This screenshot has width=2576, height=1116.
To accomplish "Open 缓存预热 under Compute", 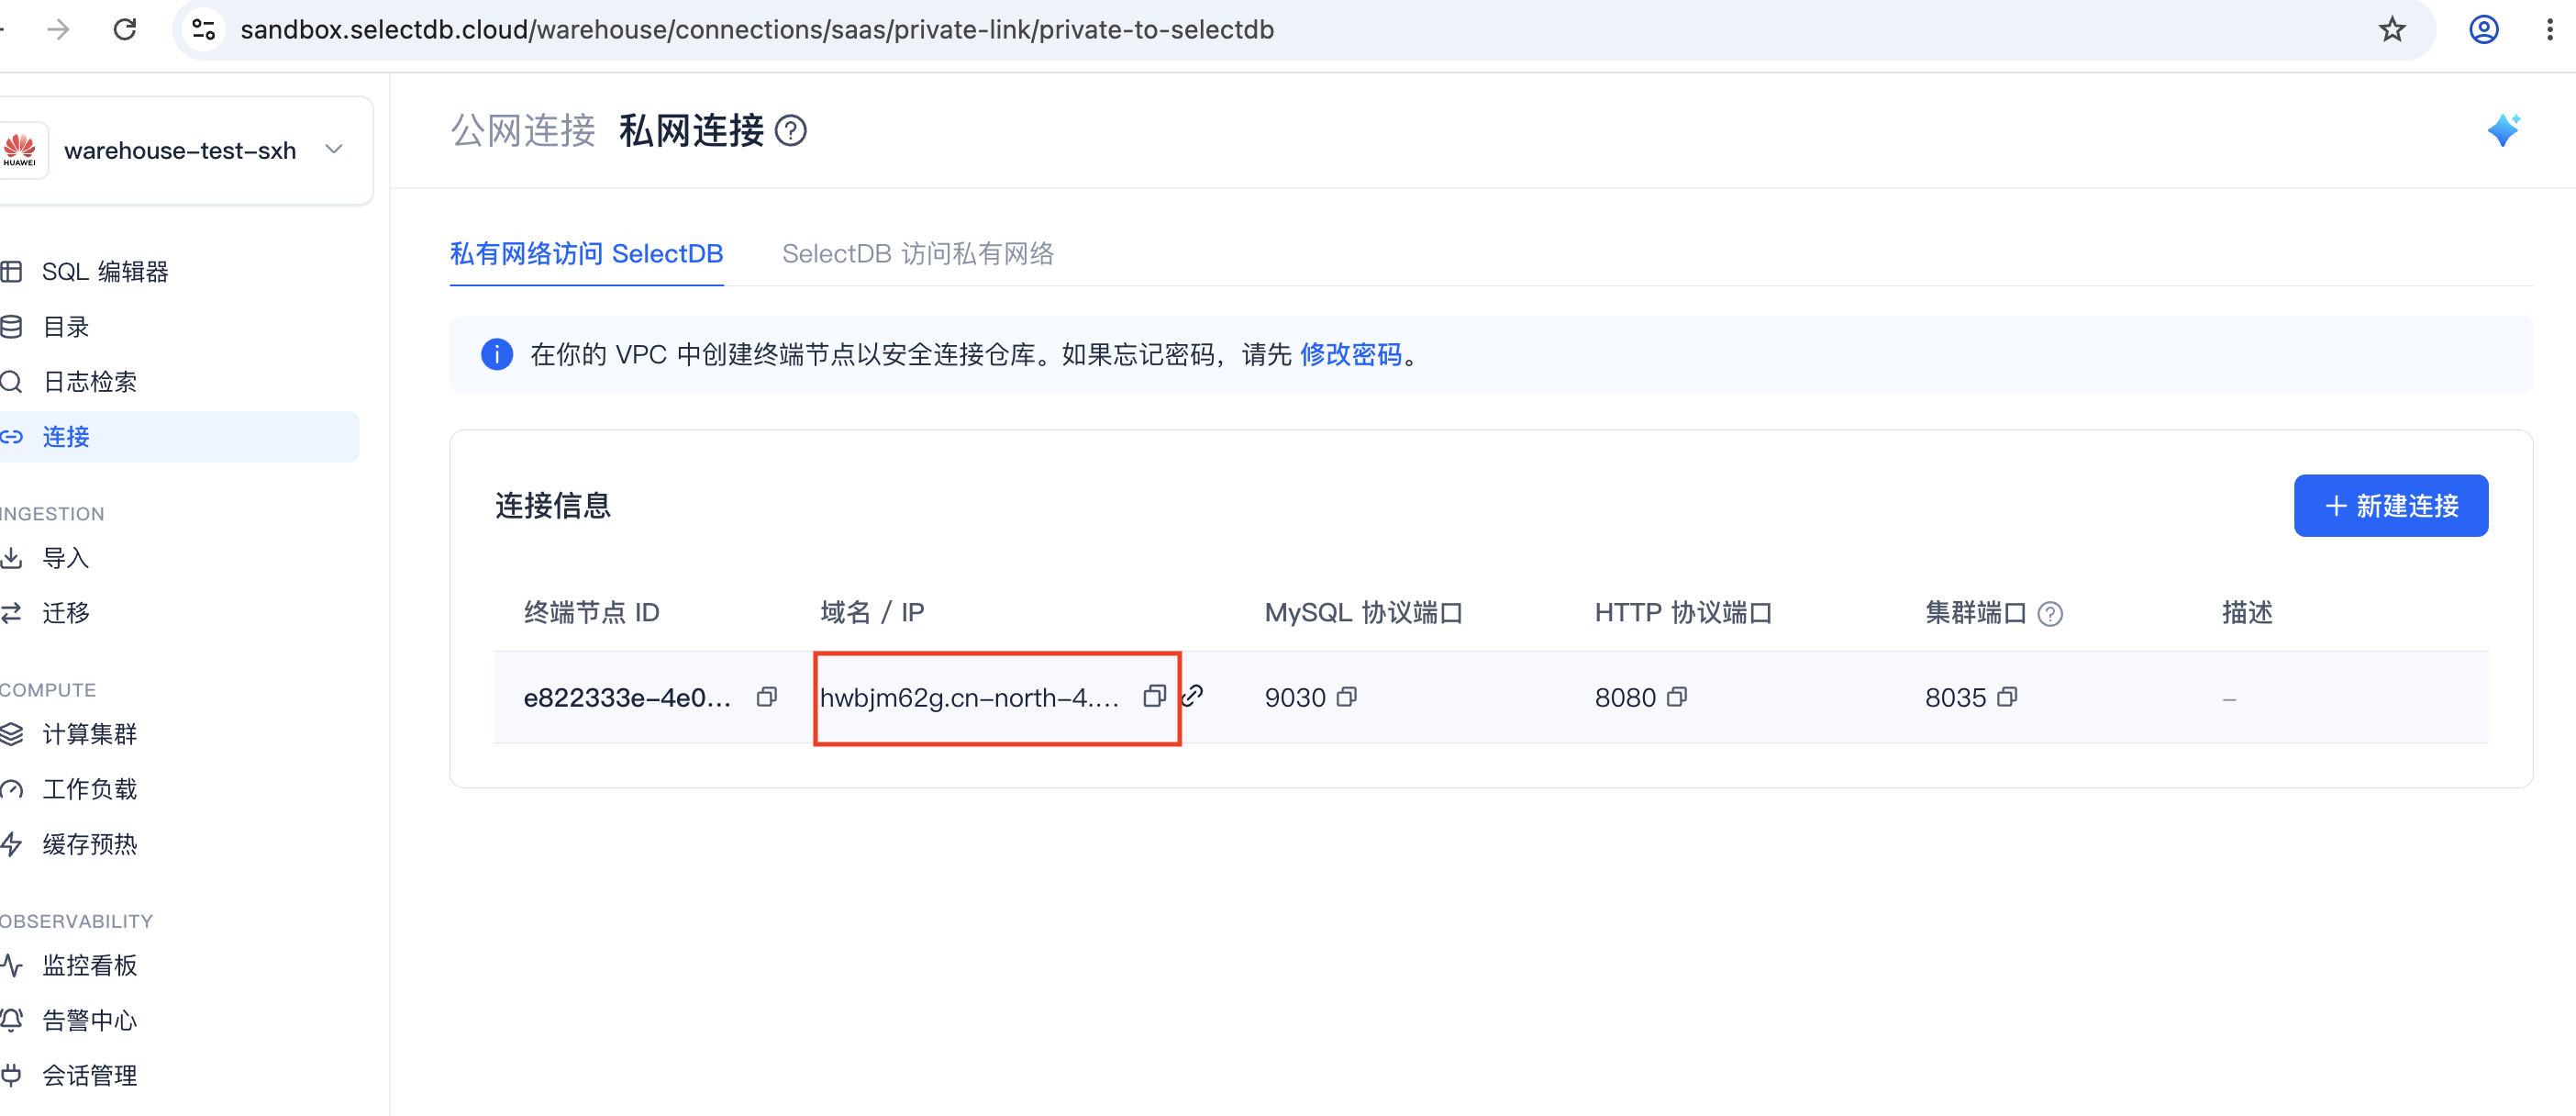I will tap(89, 844).
